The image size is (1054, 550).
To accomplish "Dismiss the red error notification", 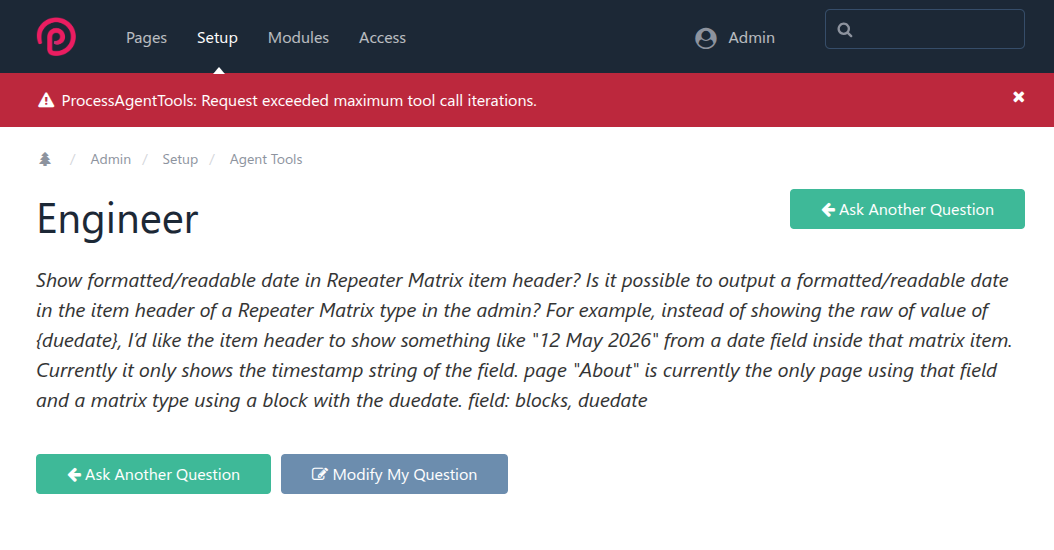I will [1018, 97].
